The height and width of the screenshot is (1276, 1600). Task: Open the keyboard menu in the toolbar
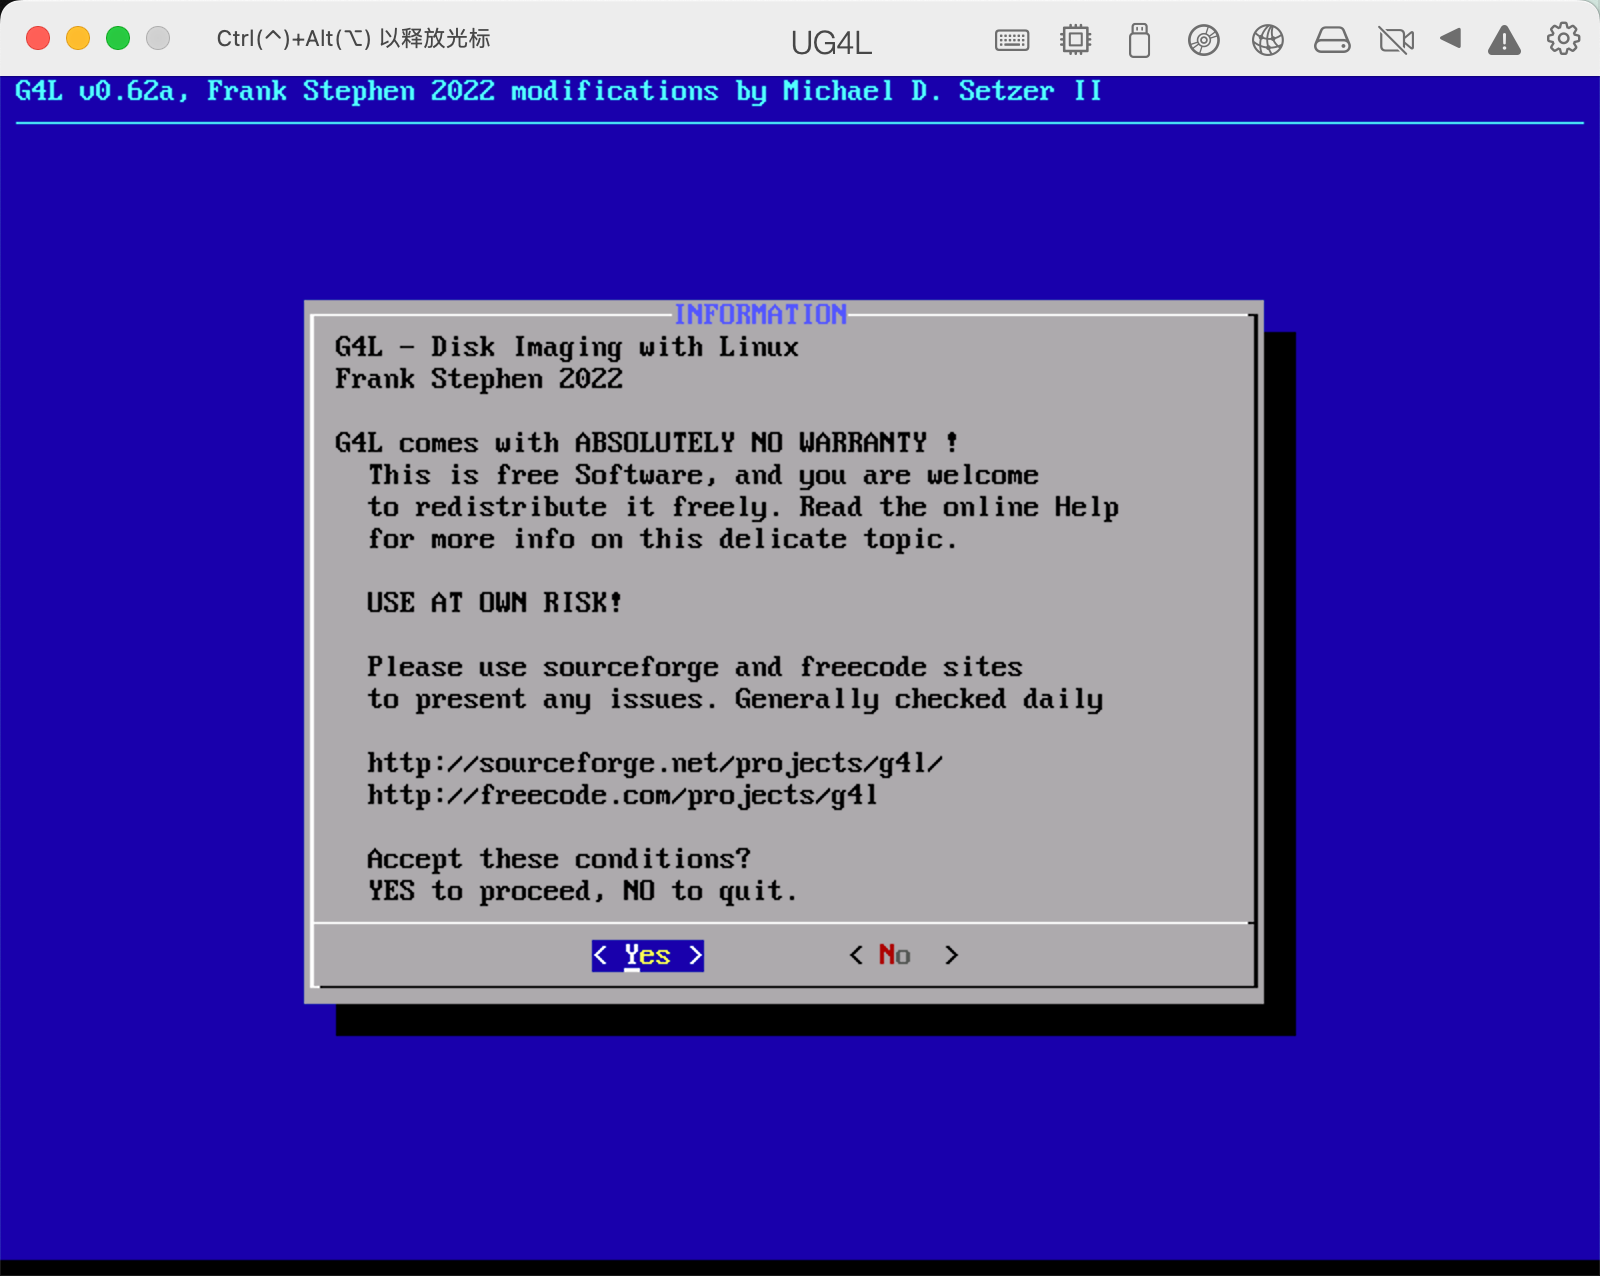[1011, 40]
